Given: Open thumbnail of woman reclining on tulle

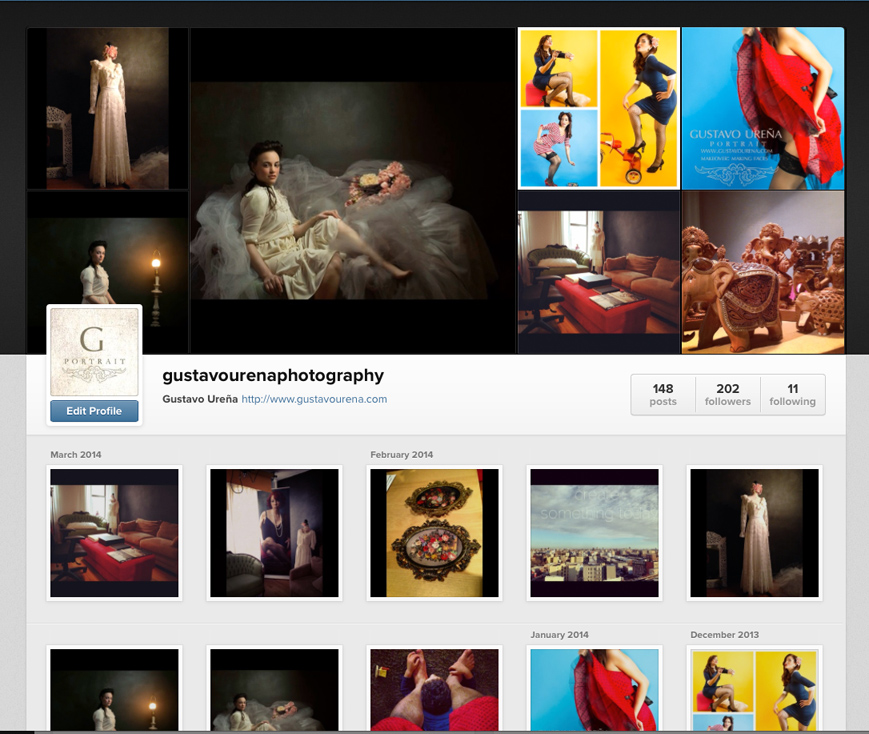Looking at the screenshot, I should tap(274, 689).
